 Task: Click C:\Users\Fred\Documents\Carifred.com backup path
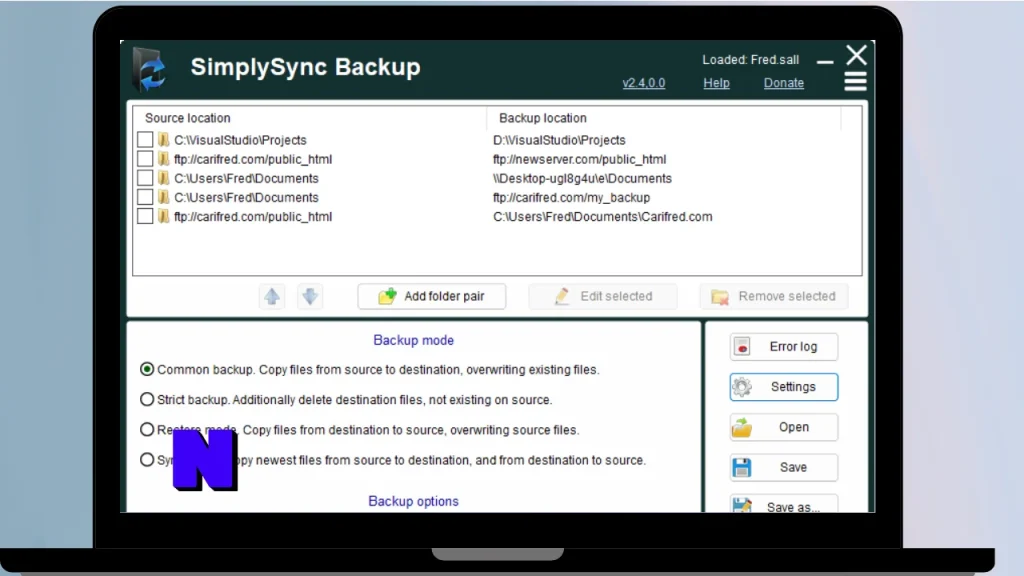[x=603, y=217]
